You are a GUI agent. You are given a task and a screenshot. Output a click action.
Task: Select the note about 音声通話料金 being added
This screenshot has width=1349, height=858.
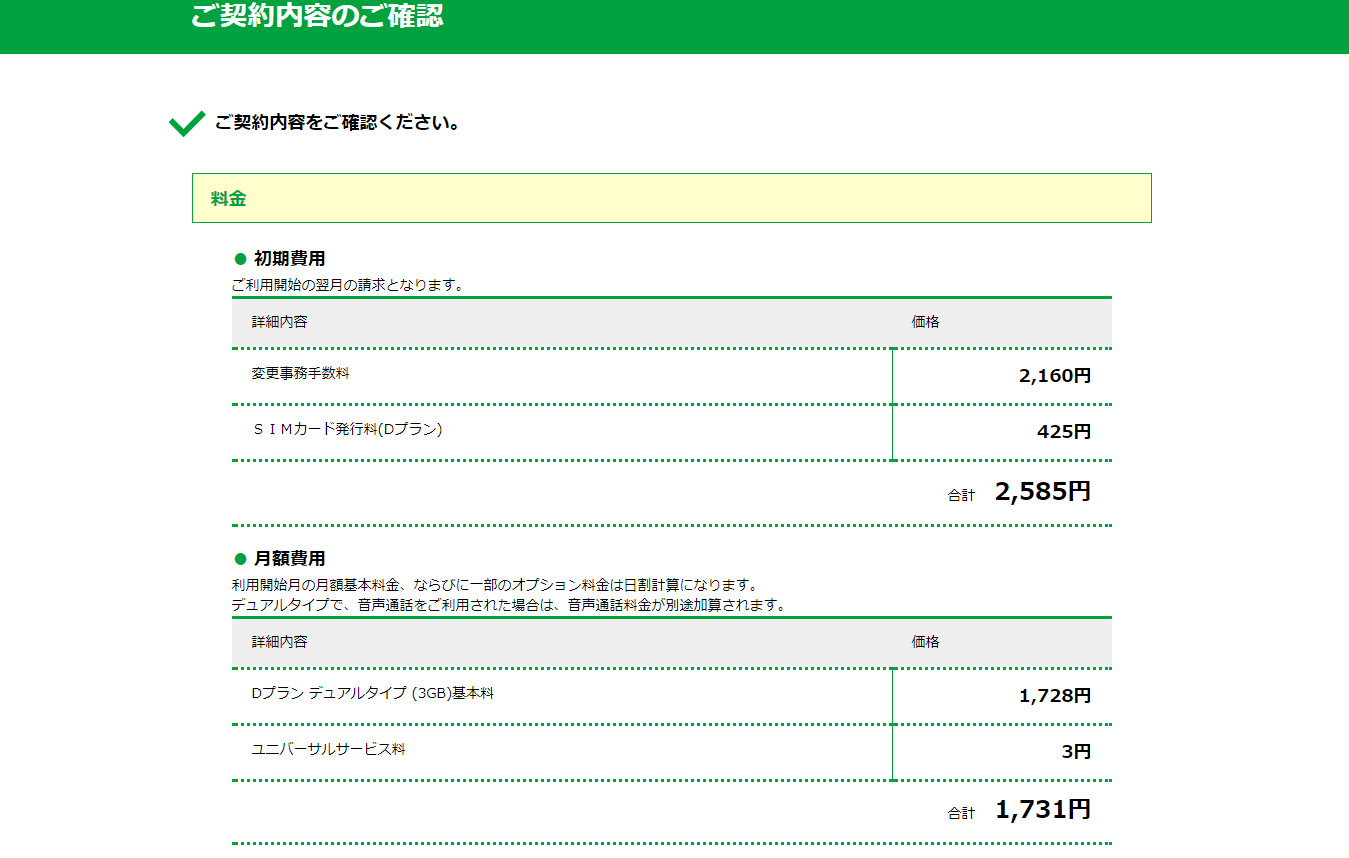[x=509, y=605]
